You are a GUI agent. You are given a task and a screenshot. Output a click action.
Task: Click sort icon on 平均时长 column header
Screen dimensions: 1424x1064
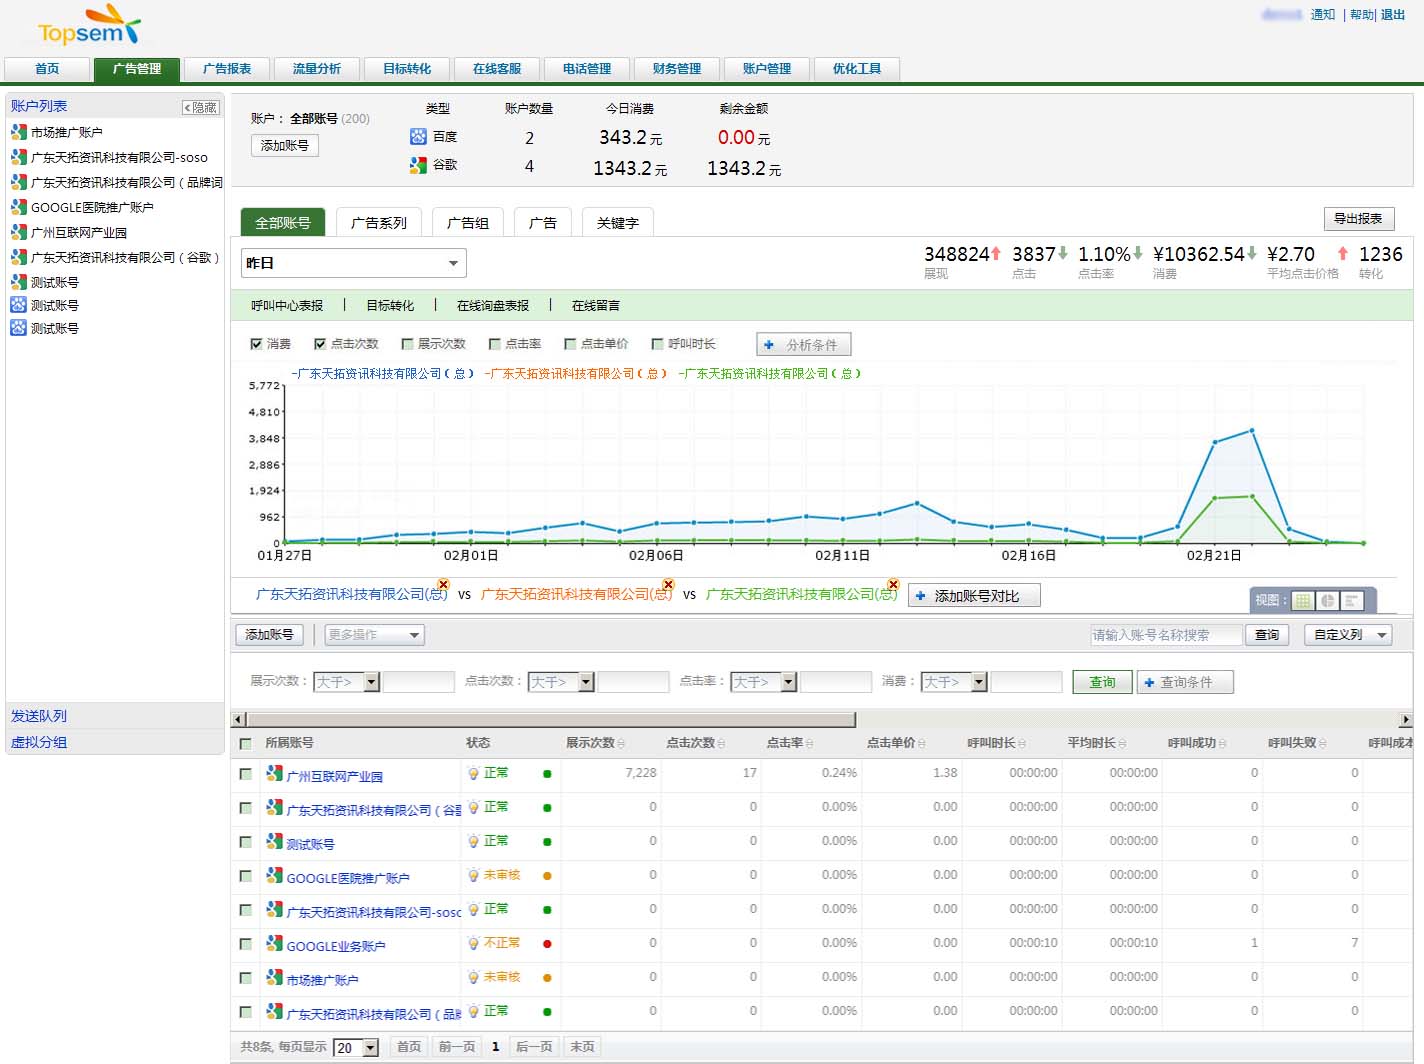(1122, 743)
